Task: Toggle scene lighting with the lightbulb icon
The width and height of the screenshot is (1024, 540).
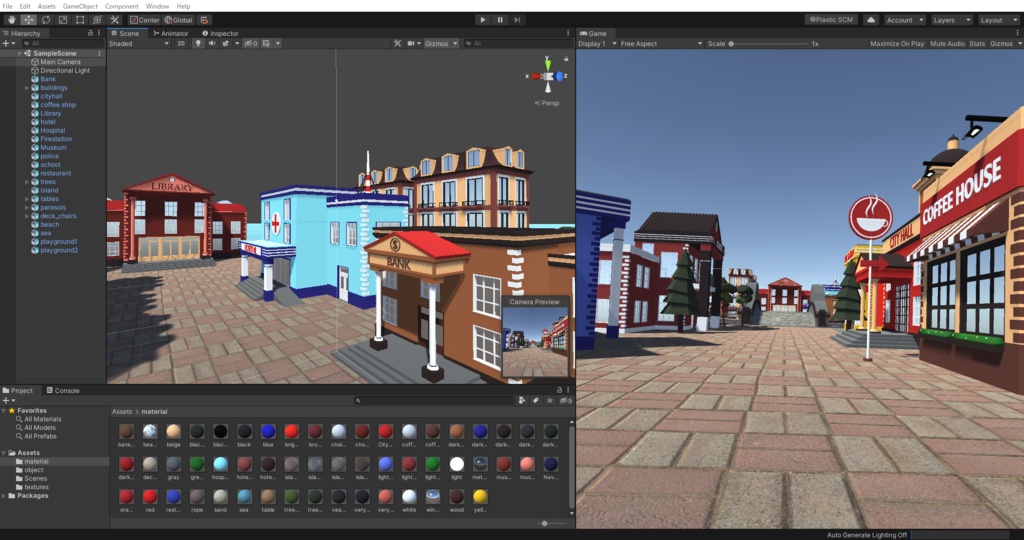Action: click(198, 44)
